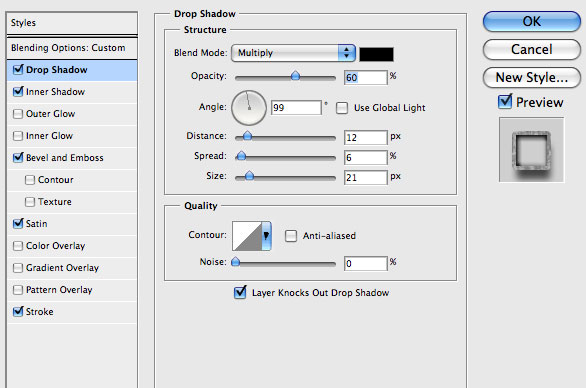The width and height of the screenshot is (586, 388).
Task: Click the Noise slider handle
Action: [x=235, y=262]
